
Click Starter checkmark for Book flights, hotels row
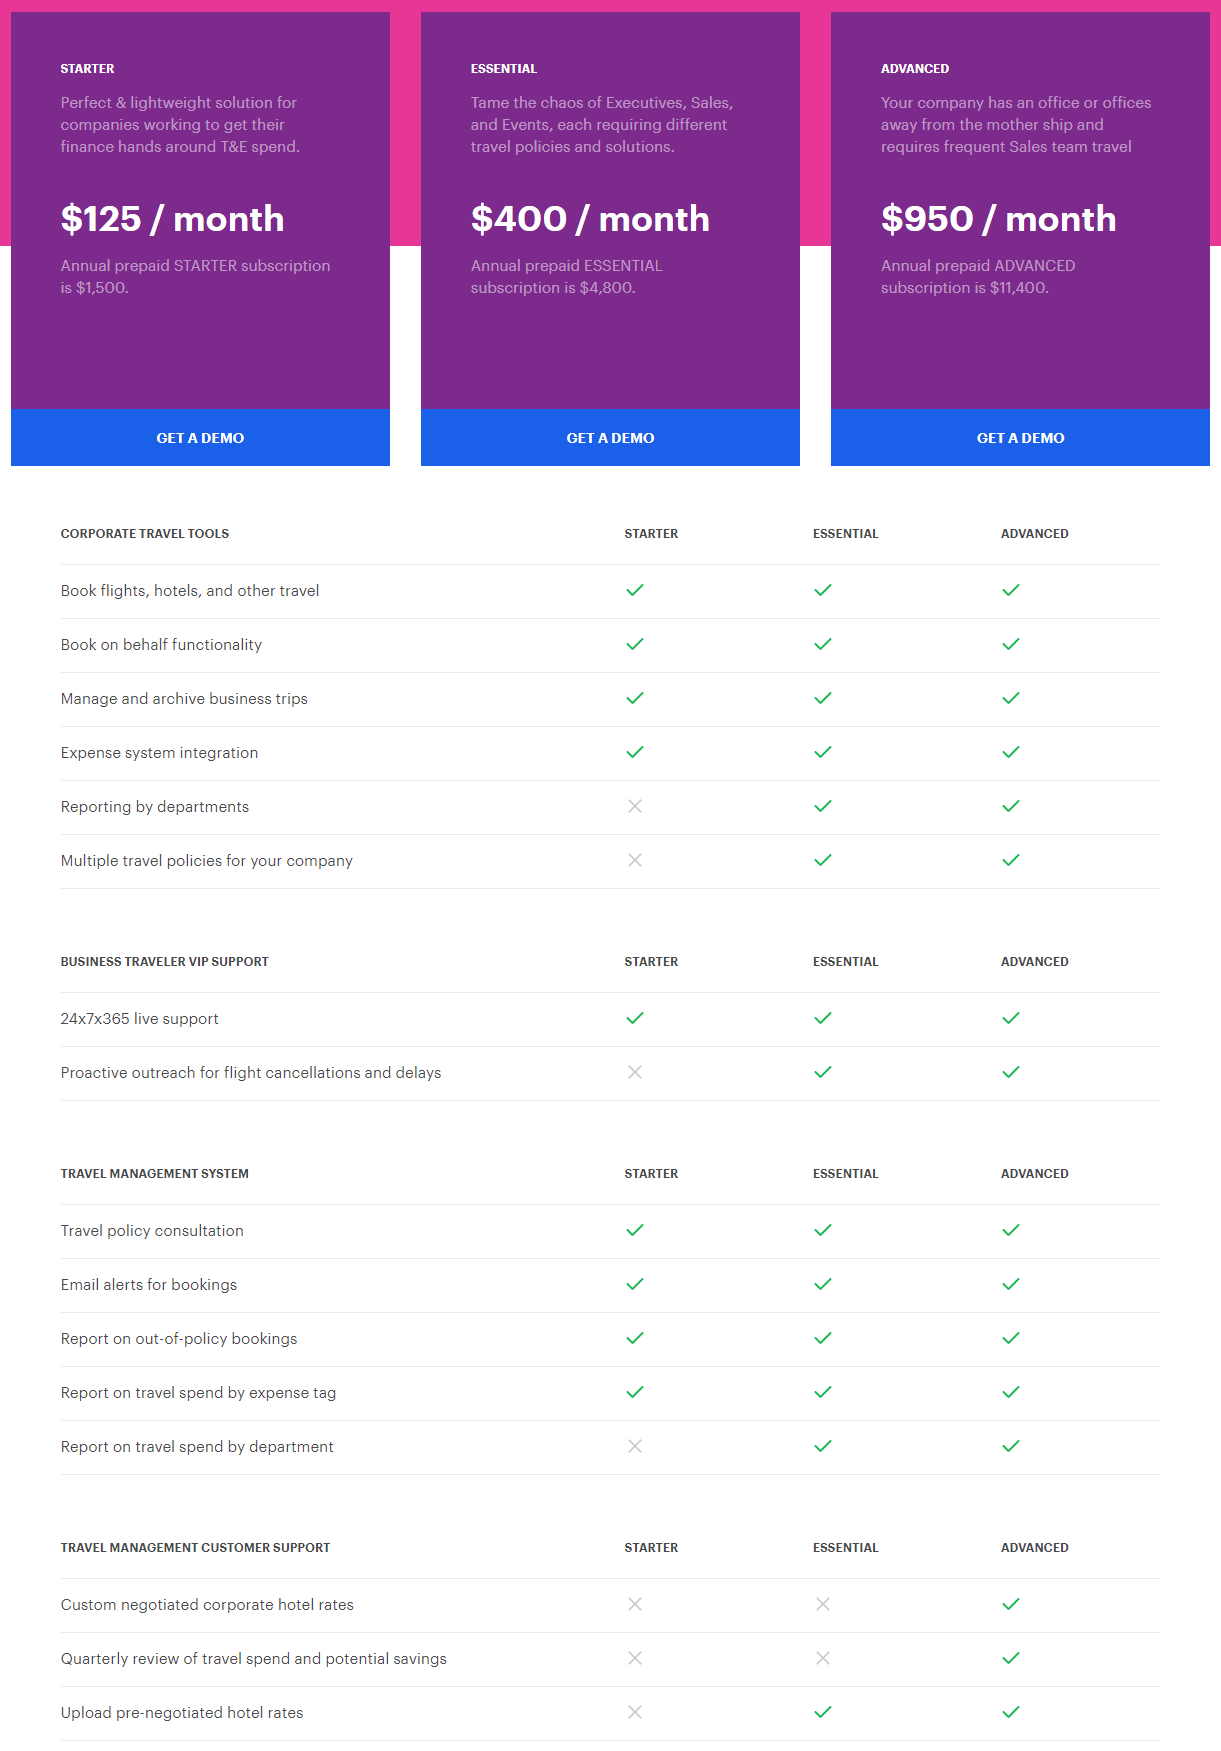[635, 590]
